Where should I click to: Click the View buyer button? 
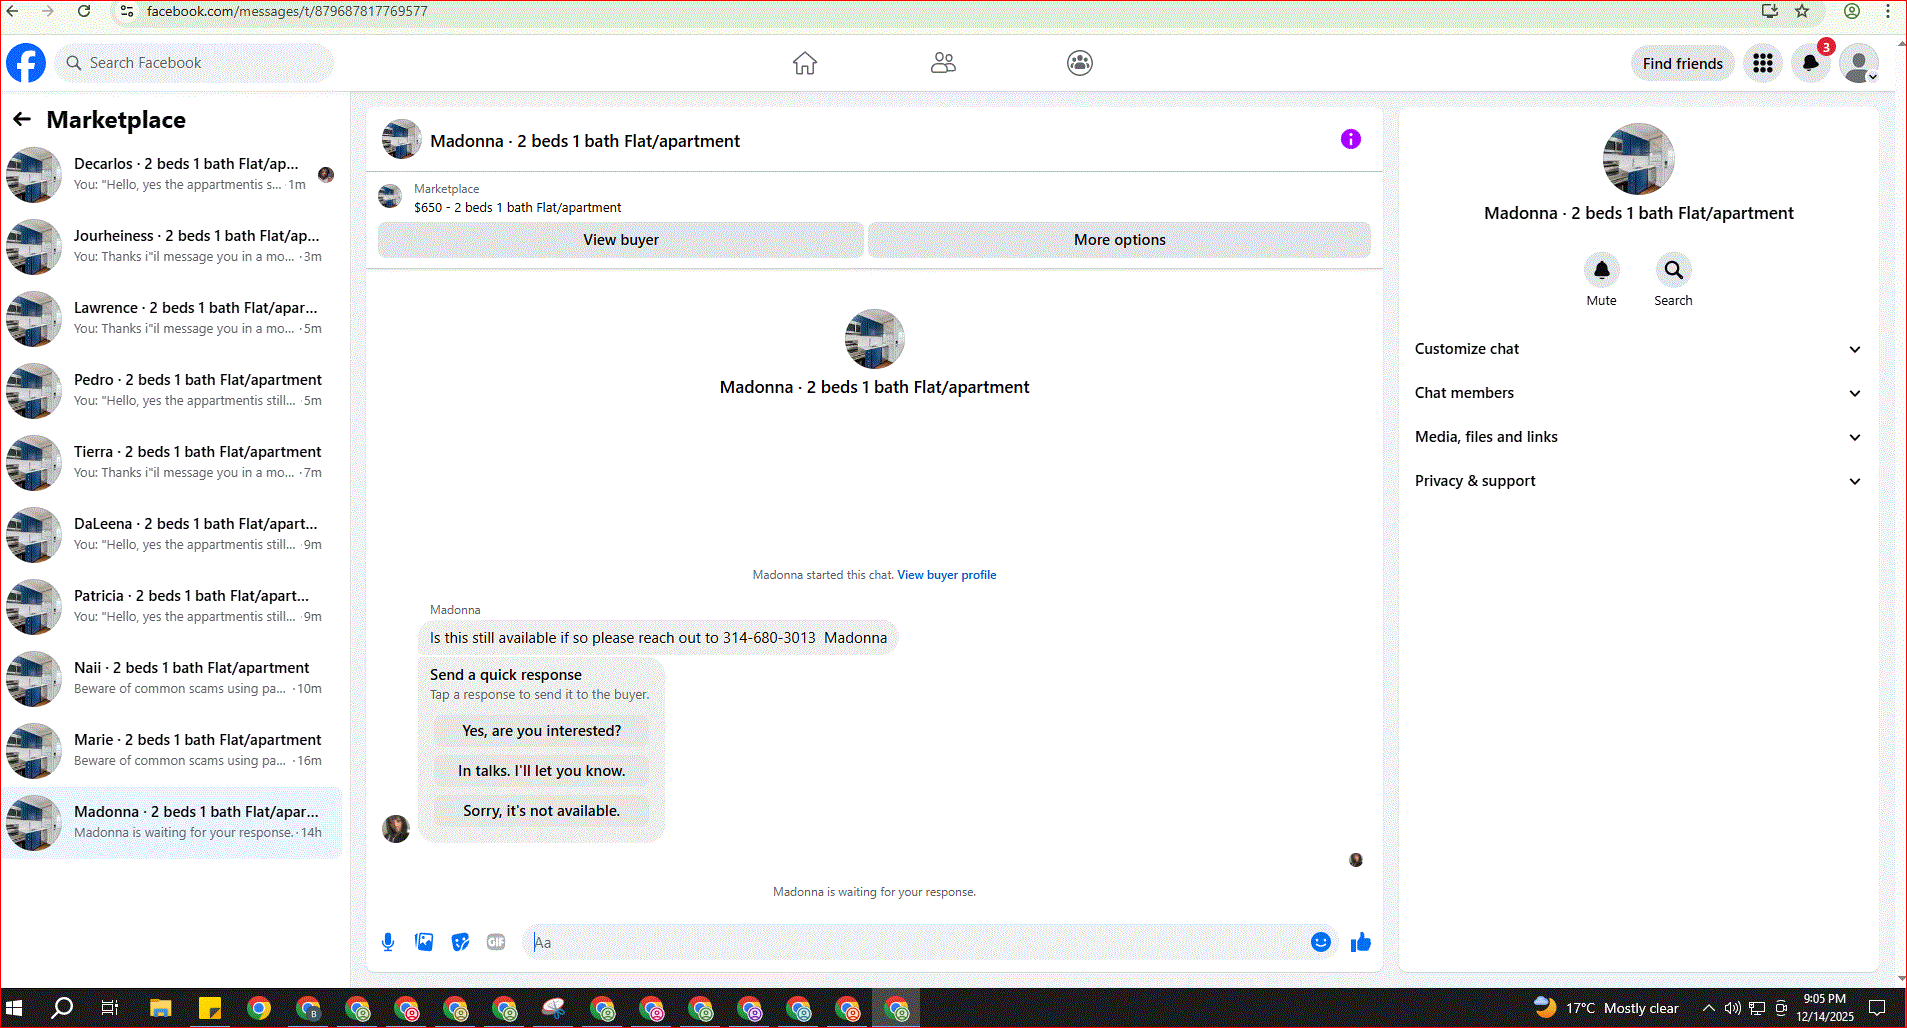[621, 240]
